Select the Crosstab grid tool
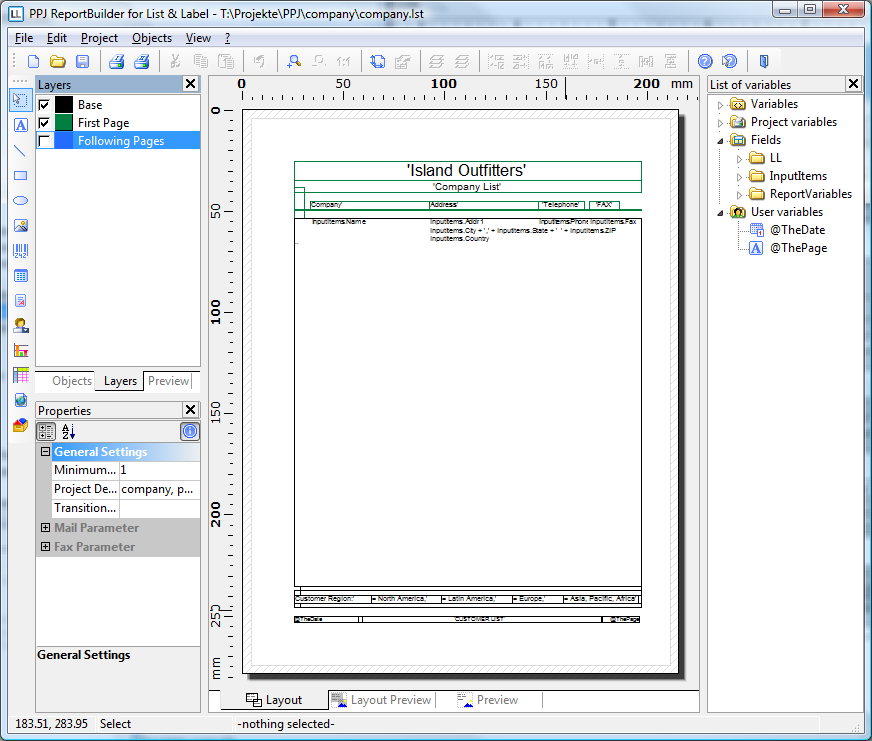This screenshot has width=872, height=741. click(21, 376)
